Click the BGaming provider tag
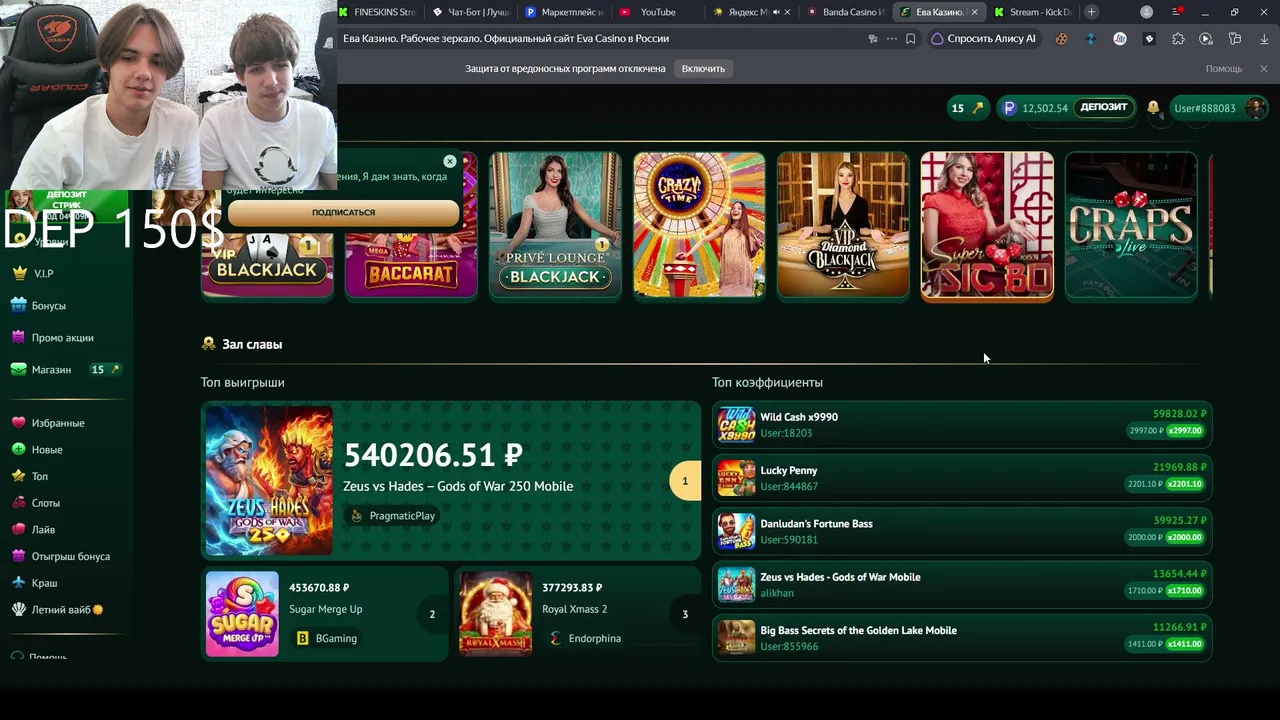 327,638
